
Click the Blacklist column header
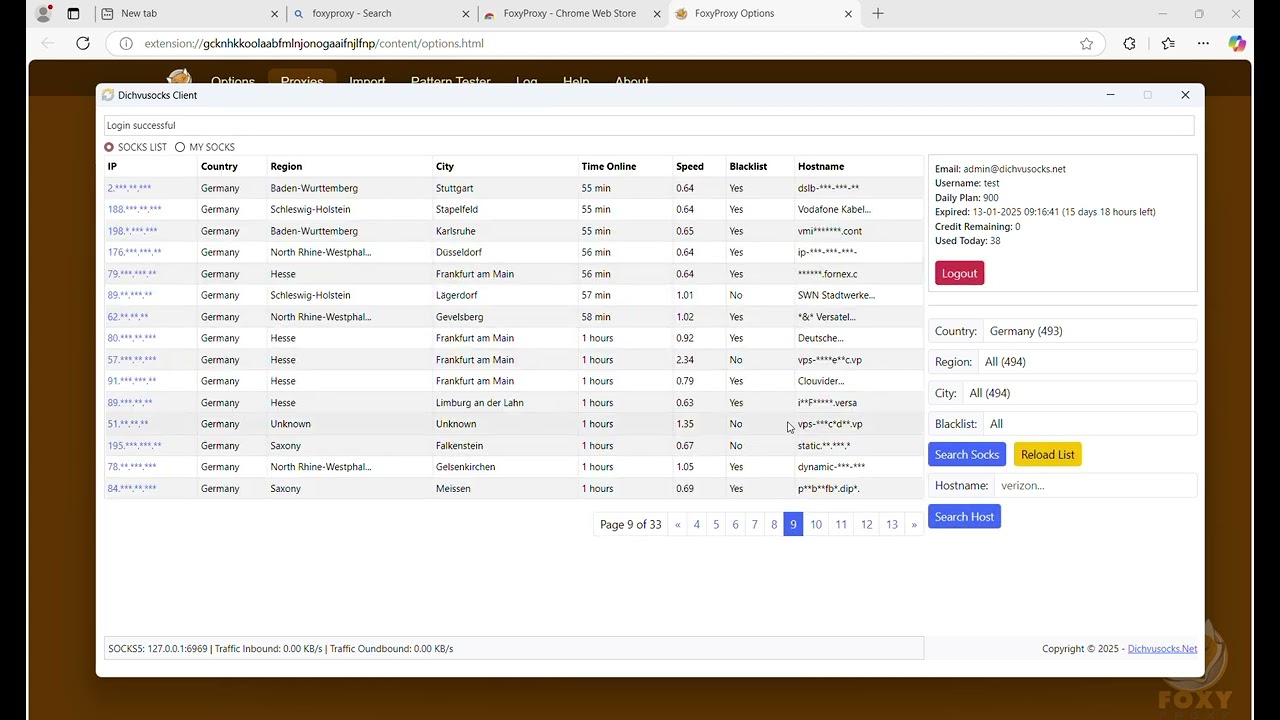coord(748,167)
